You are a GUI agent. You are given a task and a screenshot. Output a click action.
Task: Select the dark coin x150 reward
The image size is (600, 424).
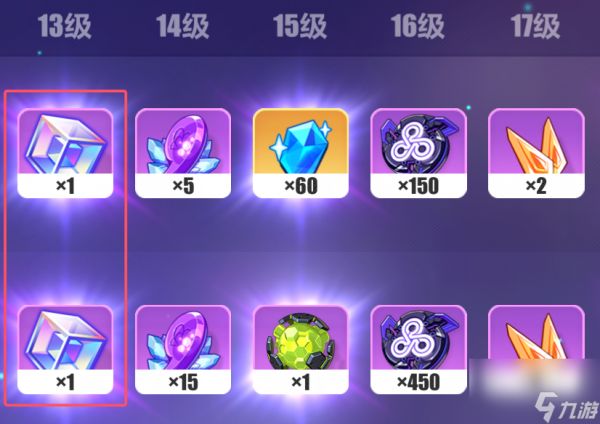coord(419,153)
